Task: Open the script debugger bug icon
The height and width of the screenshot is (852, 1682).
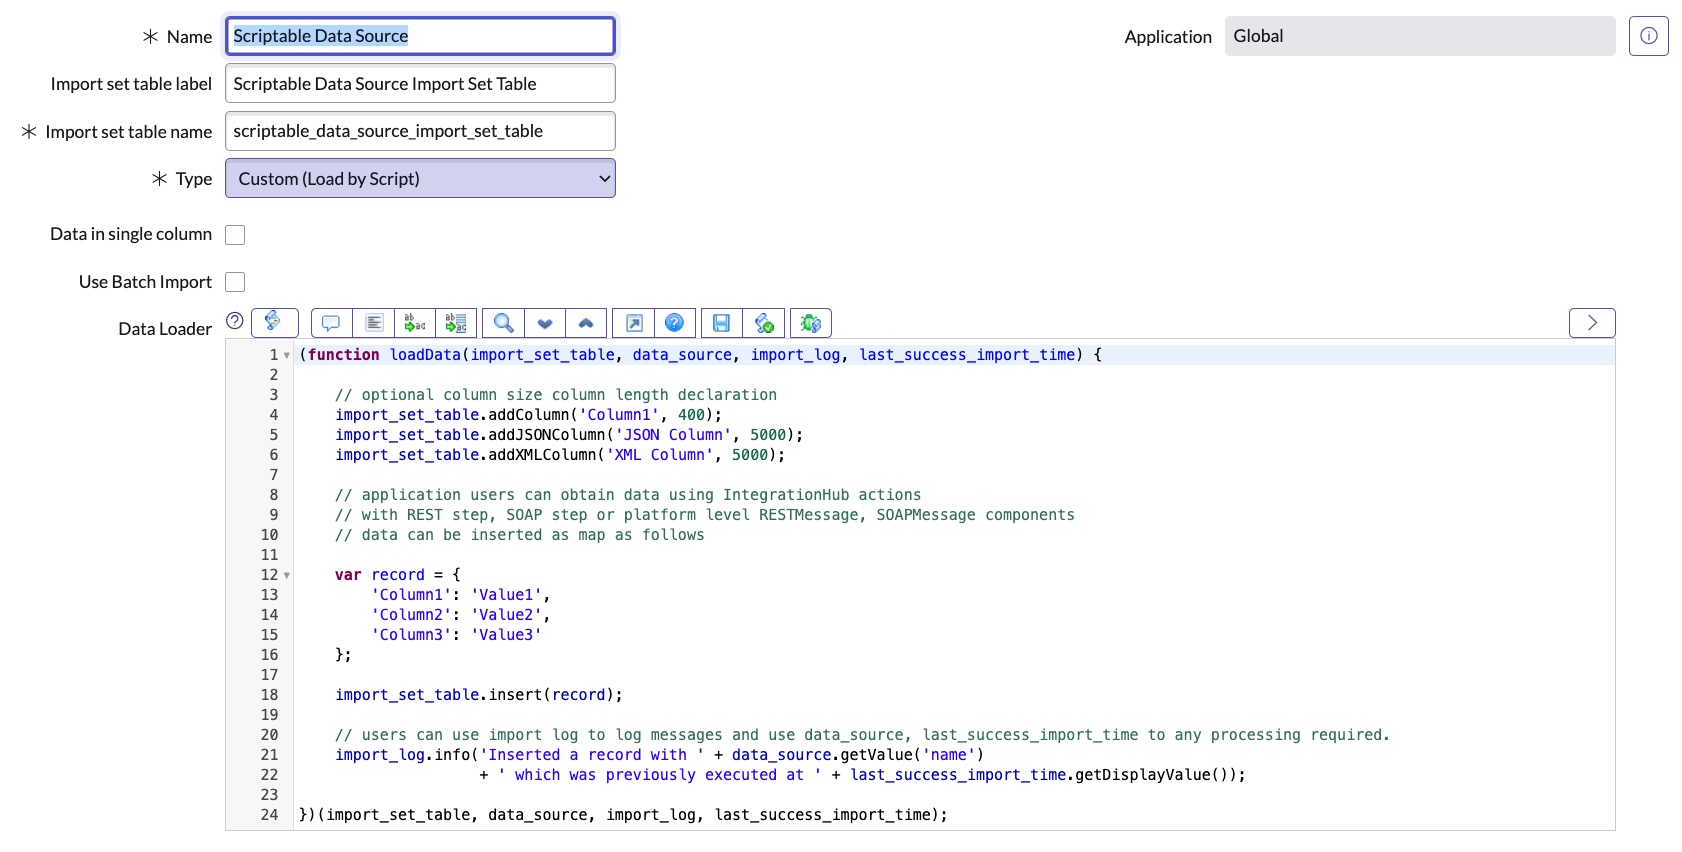Action: click(811, 323)
